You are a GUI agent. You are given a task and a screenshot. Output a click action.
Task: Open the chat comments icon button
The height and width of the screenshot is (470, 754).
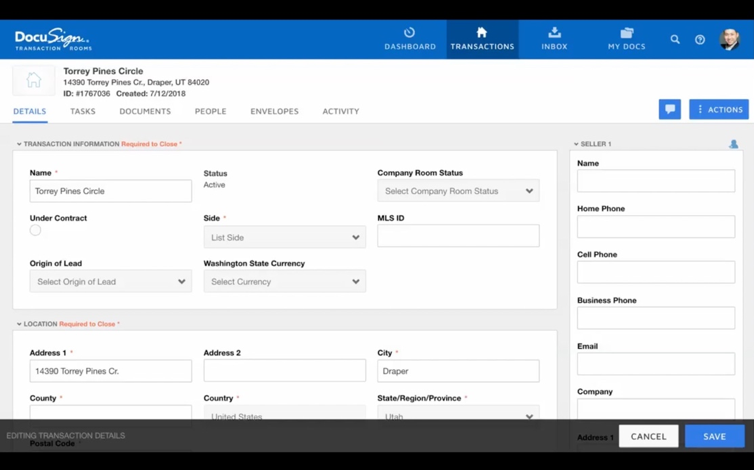click(670, 109)
